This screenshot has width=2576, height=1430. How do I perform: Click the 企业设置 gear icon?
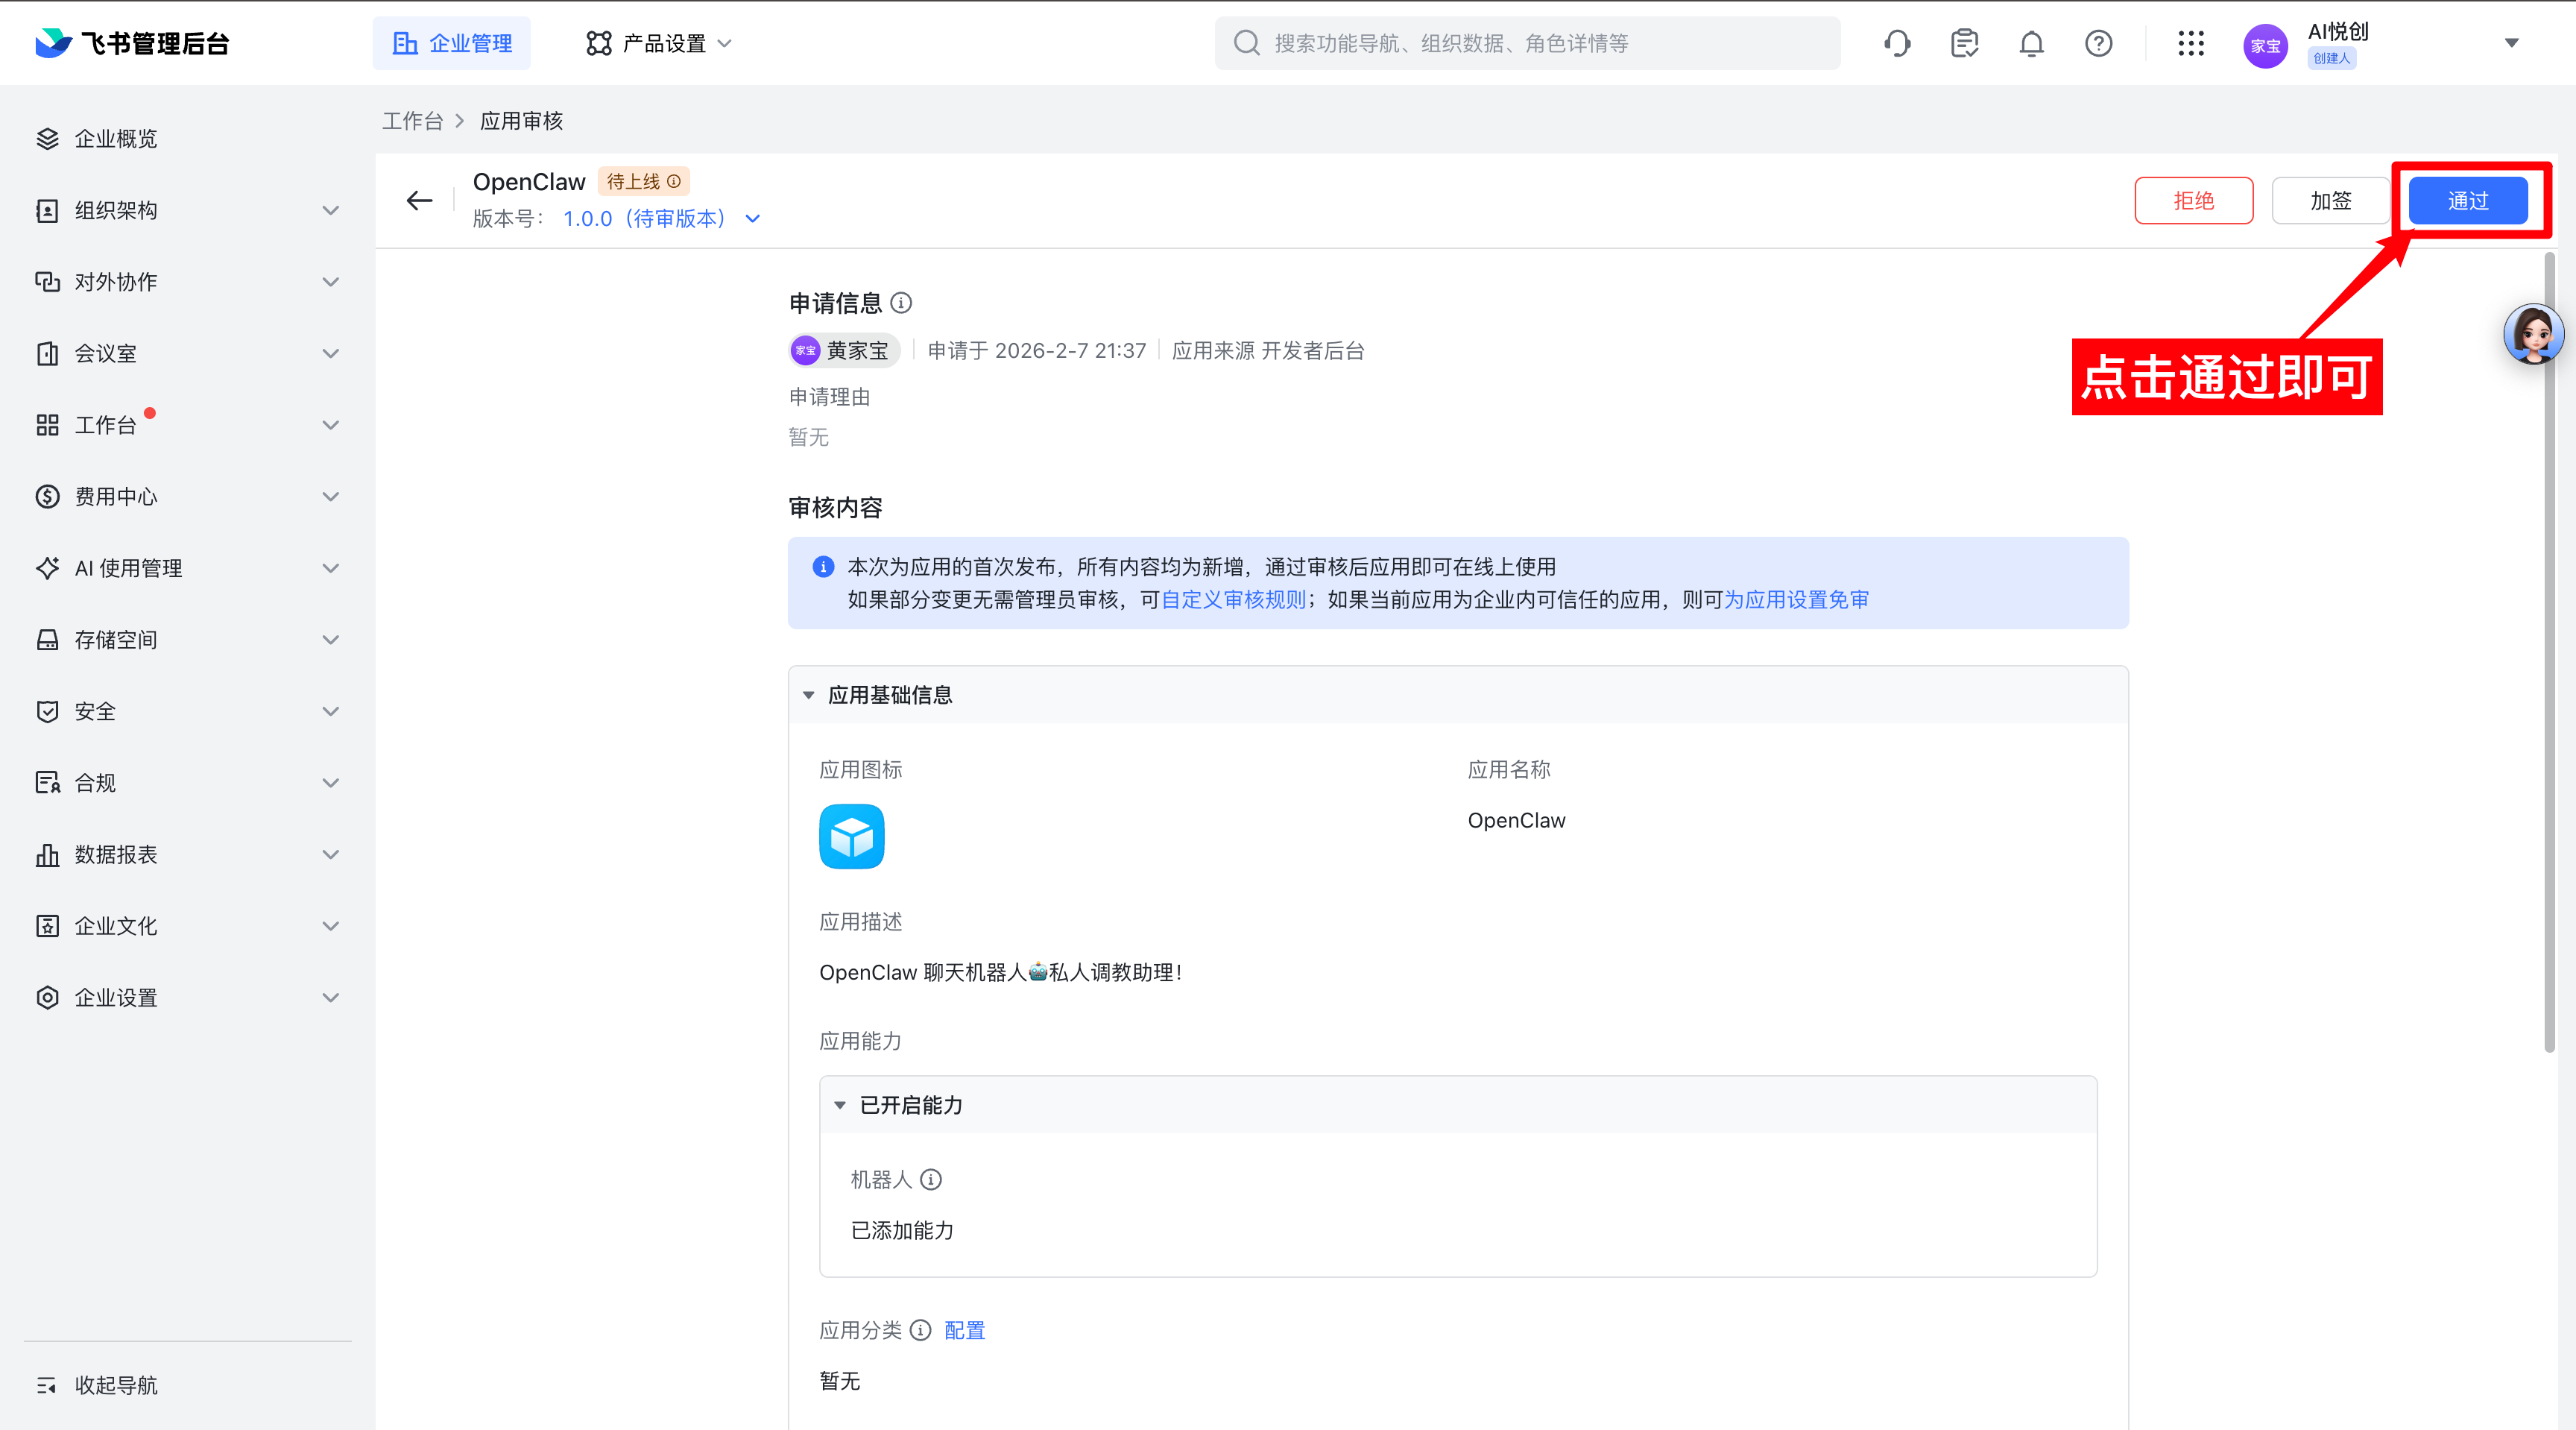coord(47,998)
